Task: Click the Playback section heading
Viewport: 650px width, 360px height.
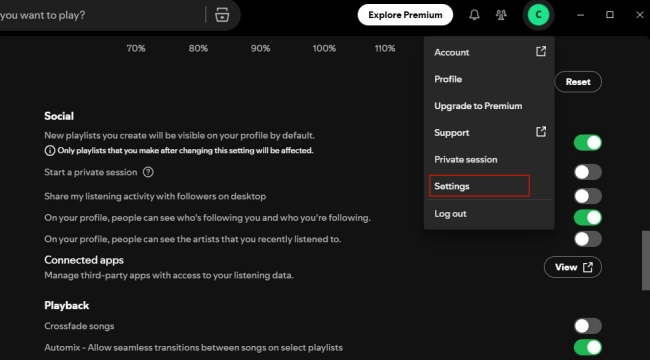Action: tap(66, 305)
